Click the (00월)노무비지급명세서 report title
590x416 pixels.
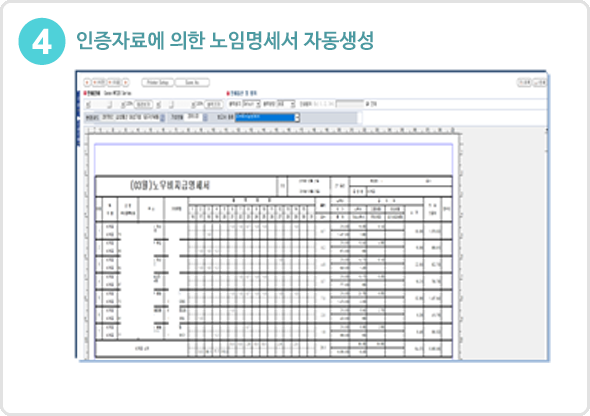point(170,185)
